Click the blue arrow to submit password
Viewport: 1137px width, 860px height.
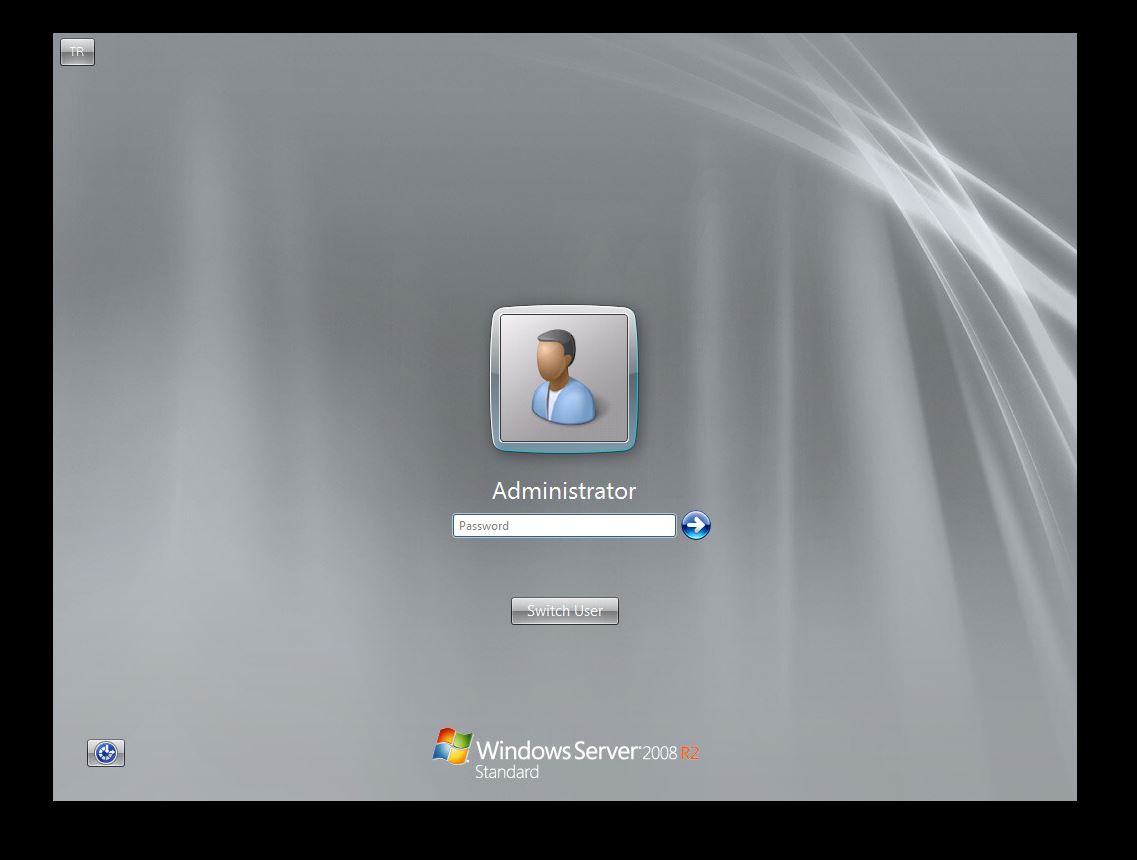point(695,525)
